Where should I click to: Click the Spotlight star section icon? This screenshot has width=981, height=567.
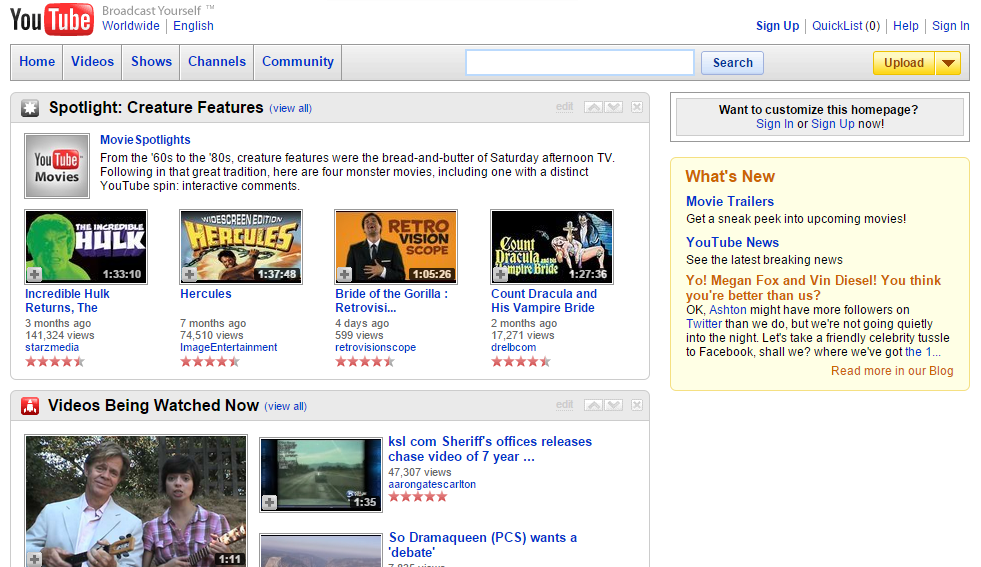click(30, 108)
